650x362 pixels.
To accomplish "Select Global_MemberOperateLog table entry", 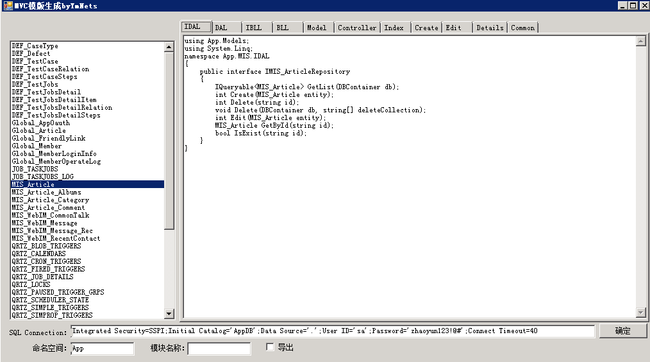I will [x=87, y=161].
